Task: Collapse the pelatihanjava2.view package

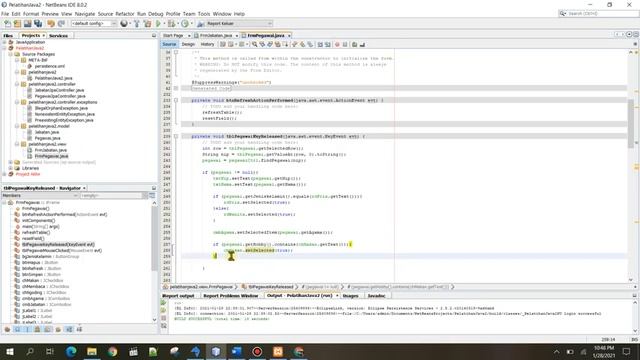Action: (17, 144)
